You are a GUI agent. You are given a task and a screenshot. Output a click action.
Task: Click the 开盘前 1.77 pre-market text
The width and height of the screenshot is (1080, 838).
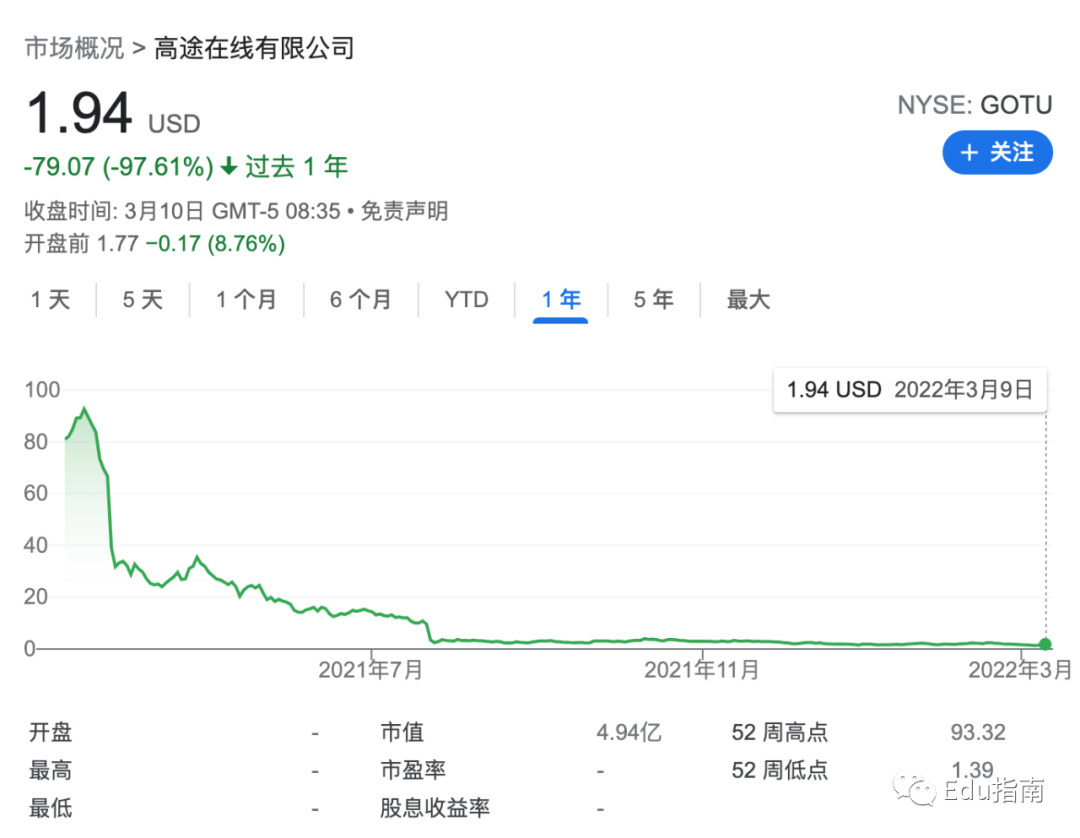point(82,244)
